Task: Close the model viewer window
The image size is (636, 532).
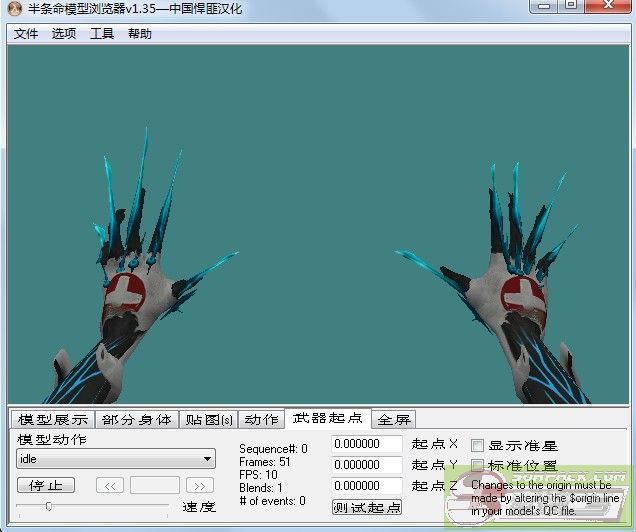Action: 608,6
